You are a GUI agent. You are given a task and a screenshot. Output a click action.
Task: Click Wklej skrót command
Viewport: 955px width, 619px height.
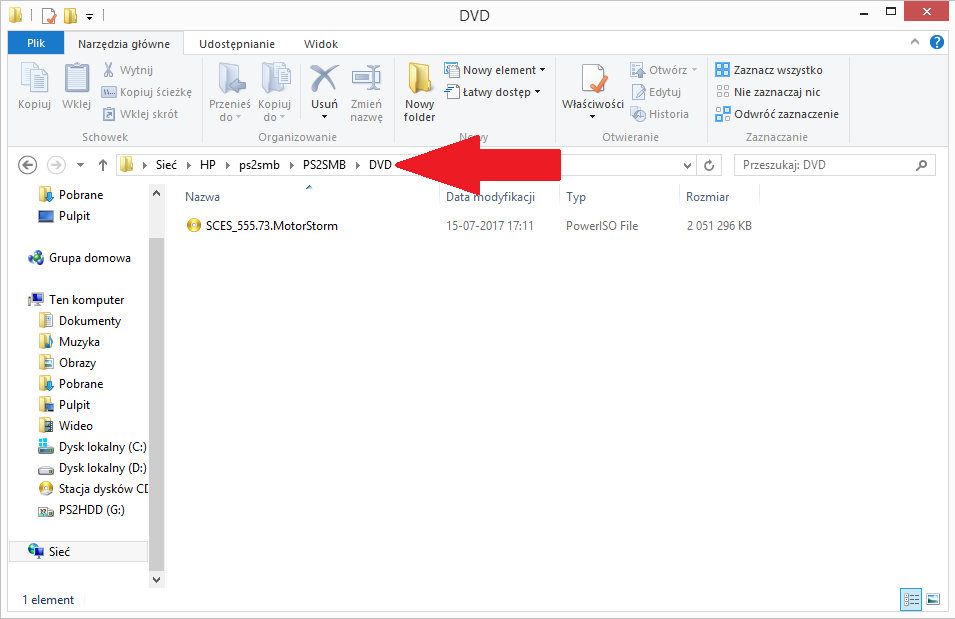click(x=141, y=114)
